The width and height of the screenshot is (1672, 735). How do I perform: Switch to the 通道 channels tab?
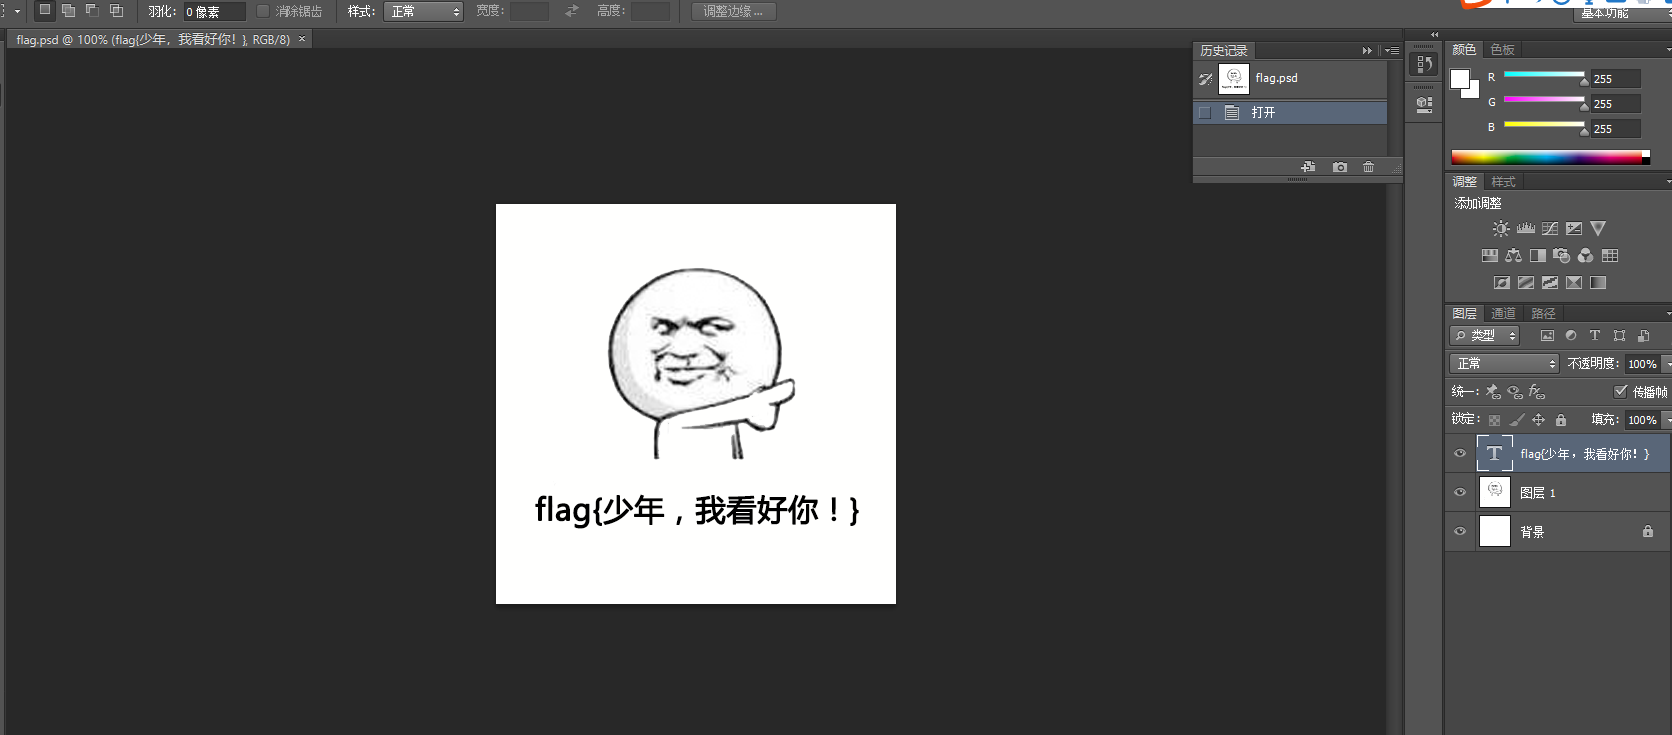pyautogui.click(x=1503, y=314)
